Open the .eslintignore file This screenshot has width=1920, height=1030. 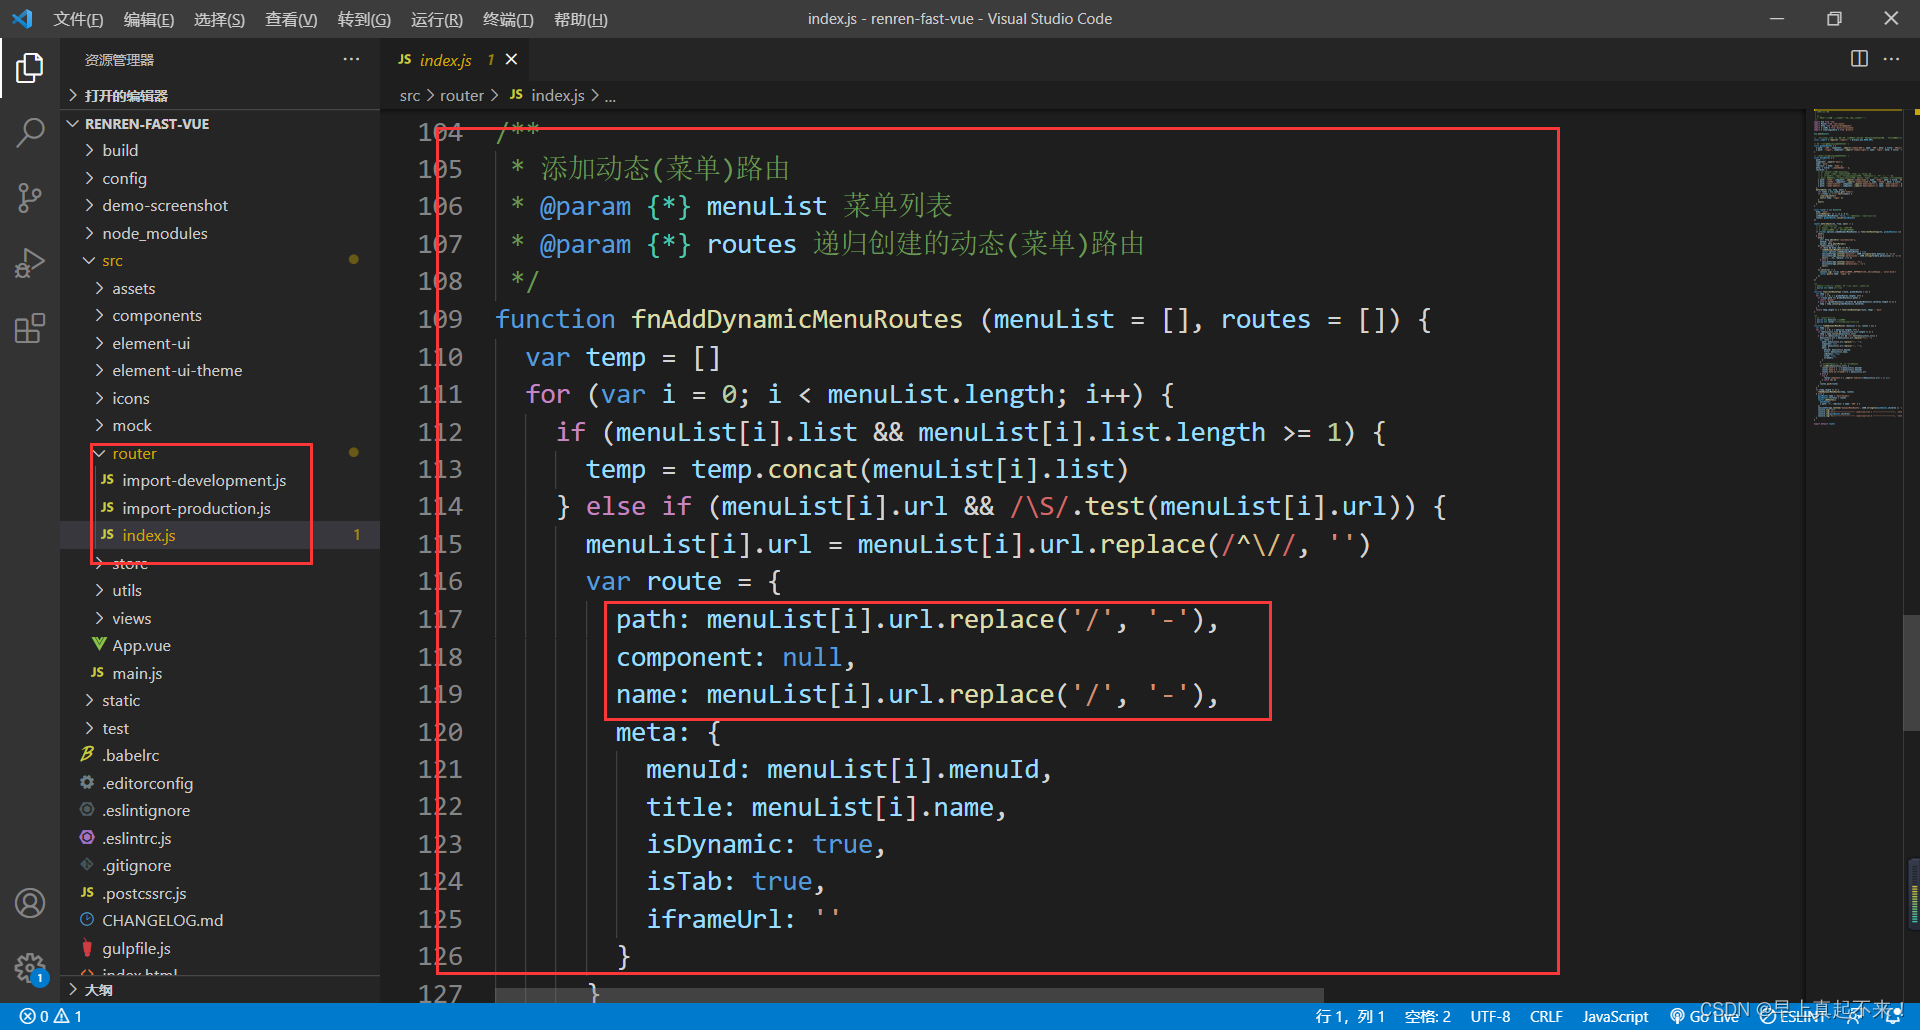point(146,810)
